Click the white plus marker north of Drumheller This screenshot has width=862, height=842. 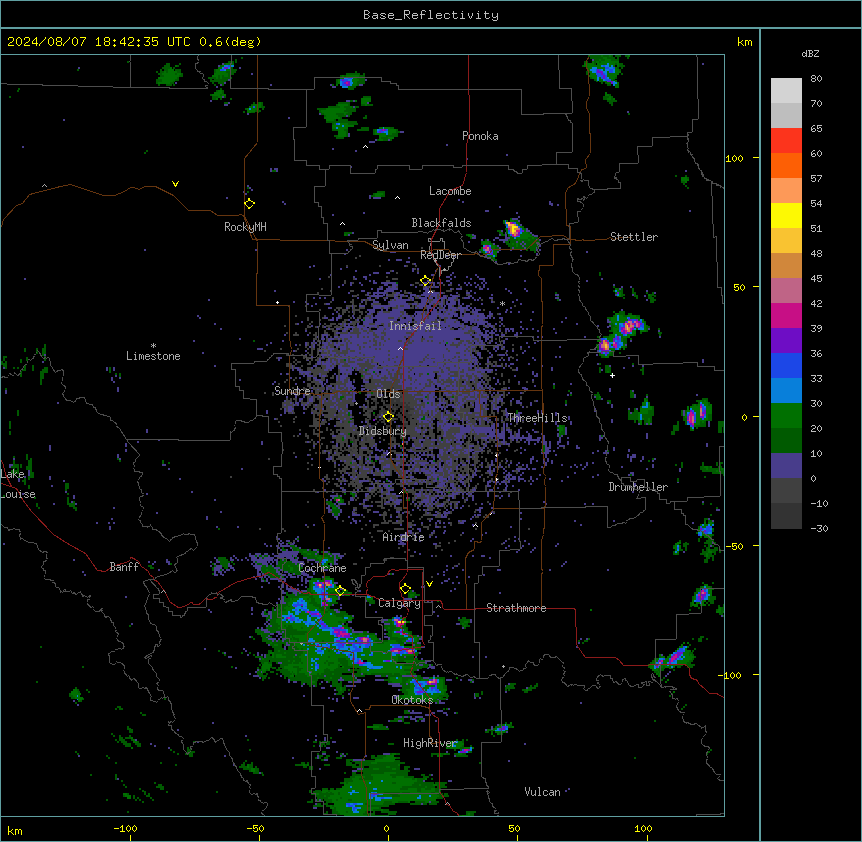click(612, 375)
